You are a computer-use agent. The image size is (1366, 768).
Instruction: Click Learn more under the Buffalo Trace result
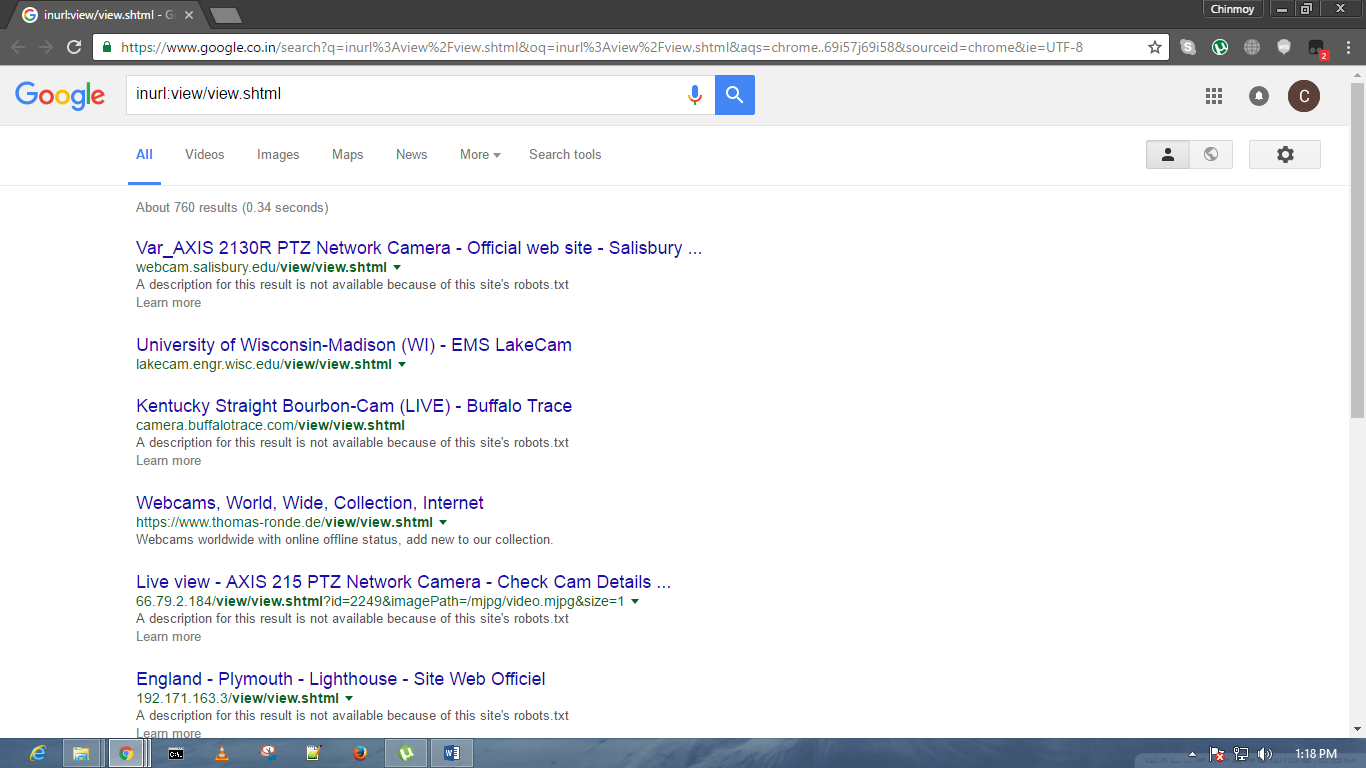coord(168,461)
